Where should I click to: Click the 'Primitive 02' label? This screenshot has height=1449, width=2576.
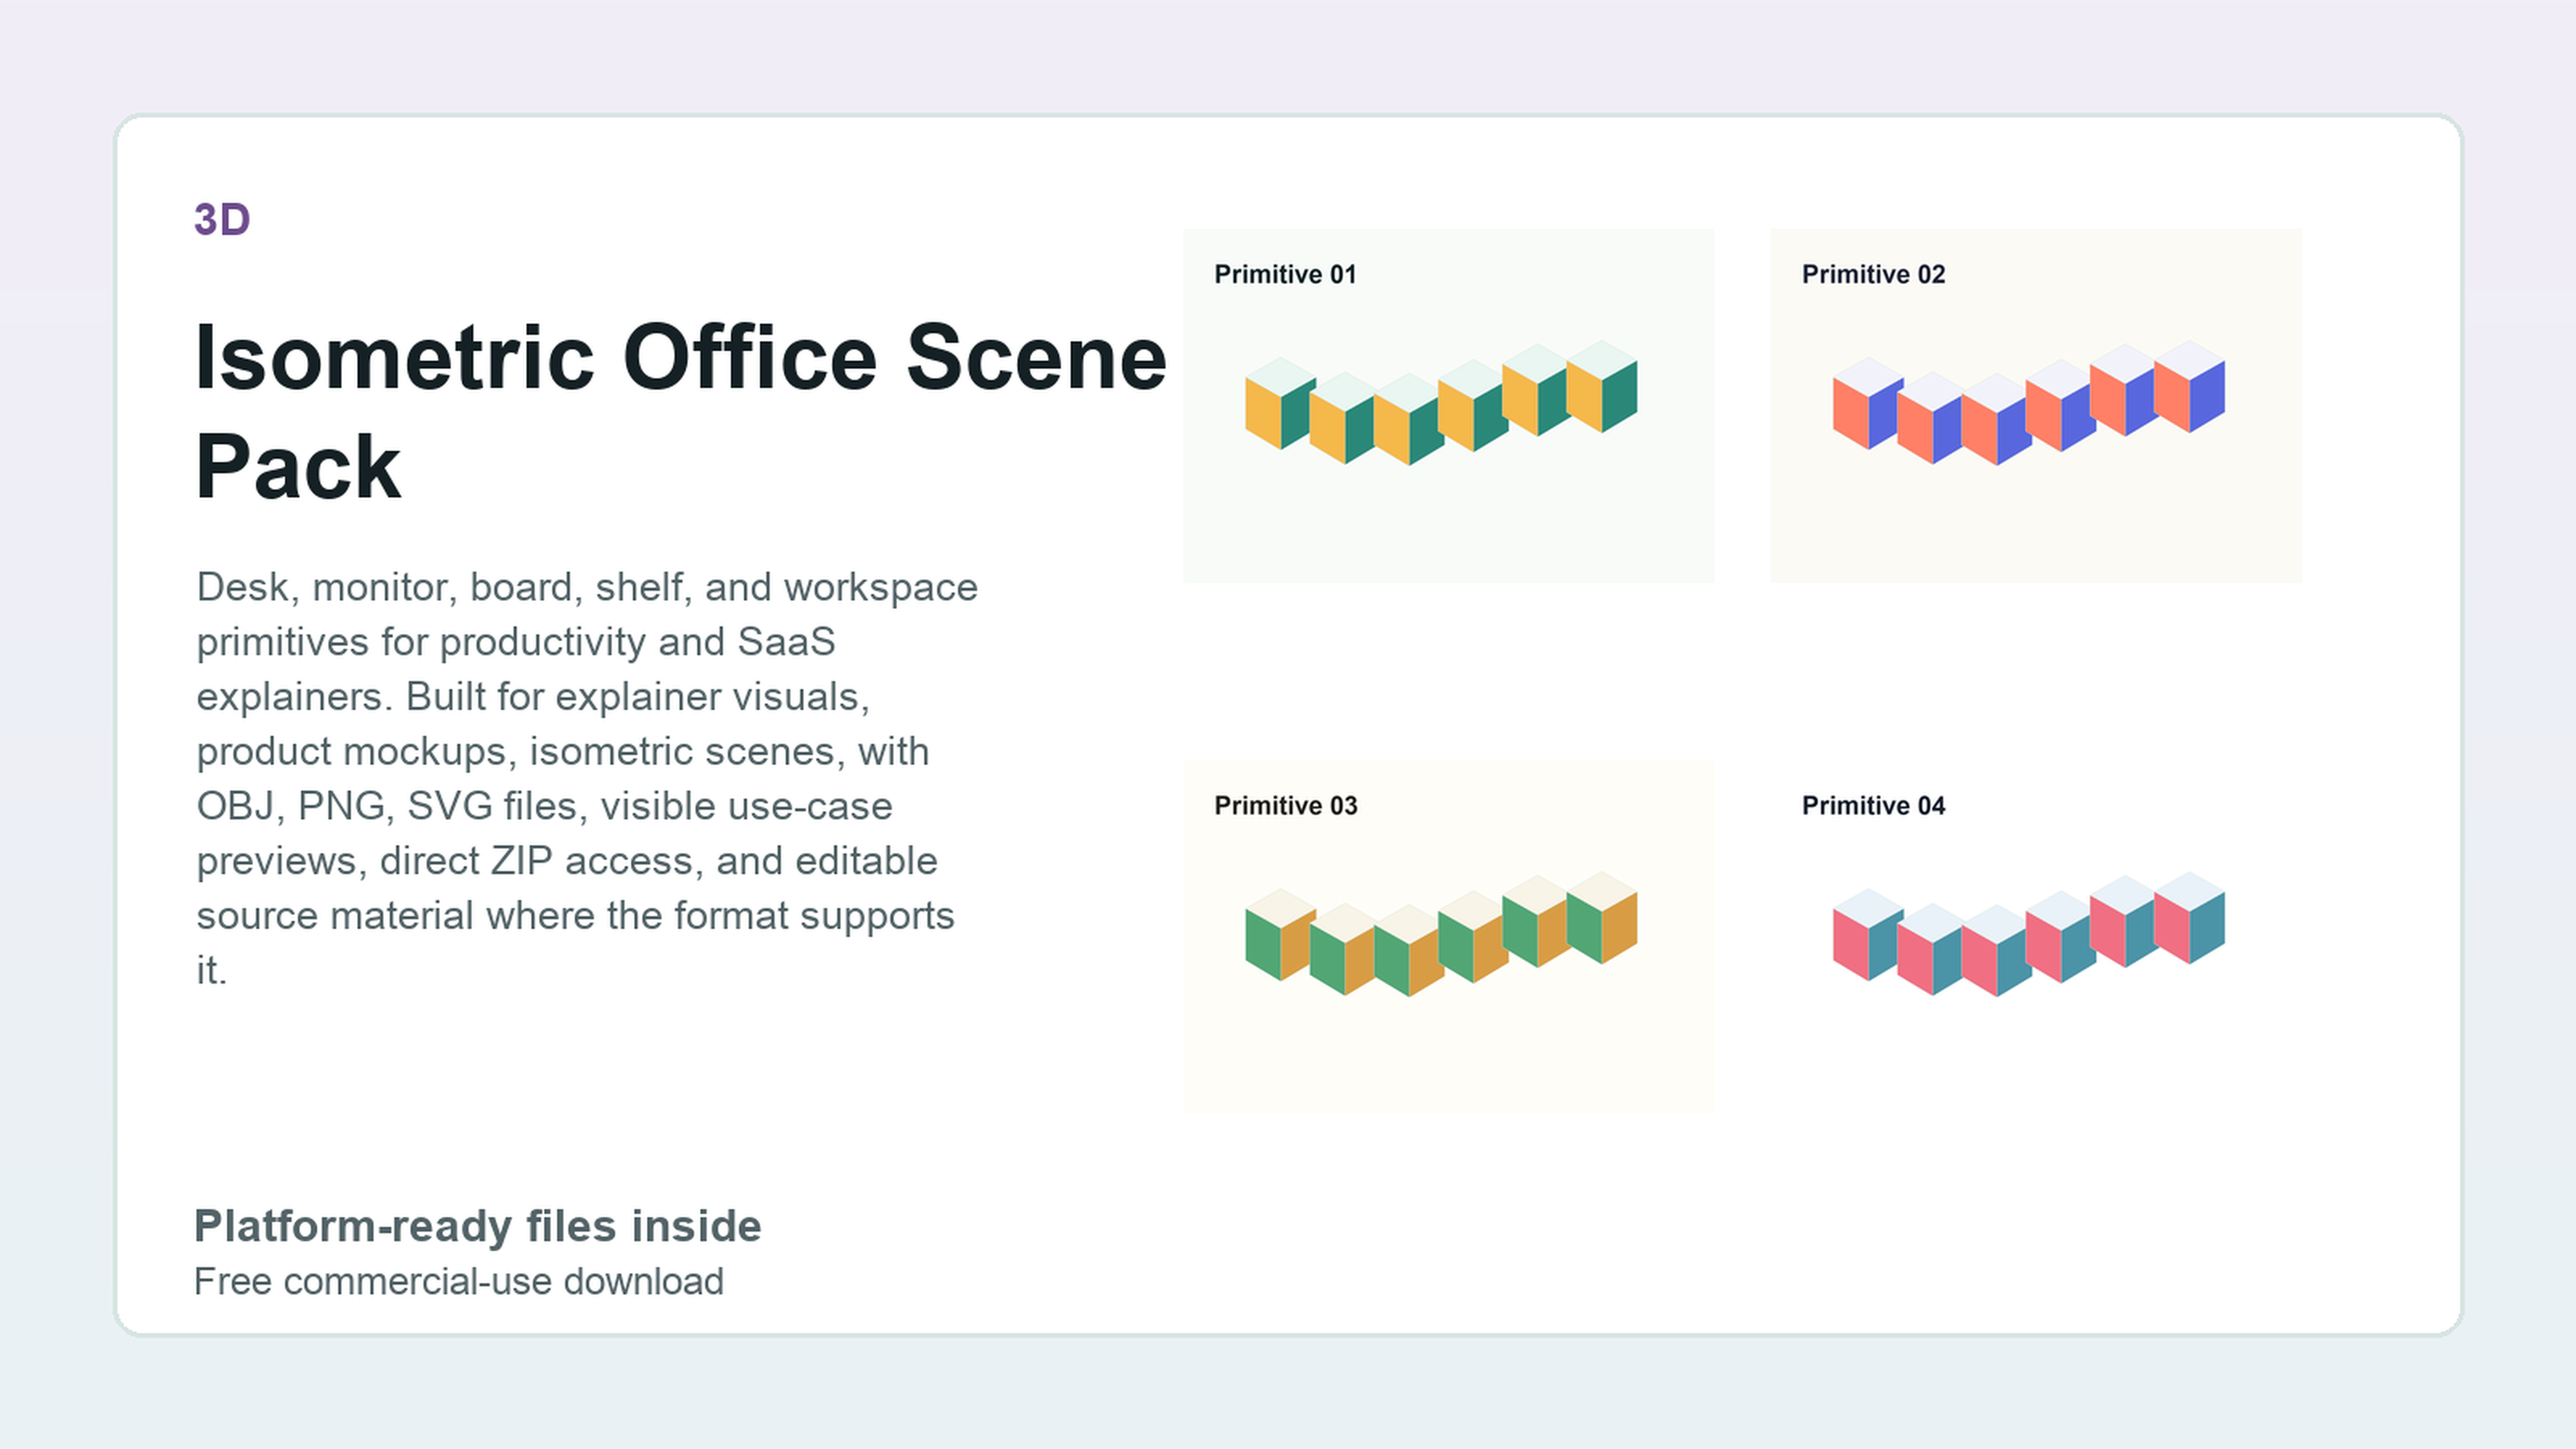tap(1873, 274)
